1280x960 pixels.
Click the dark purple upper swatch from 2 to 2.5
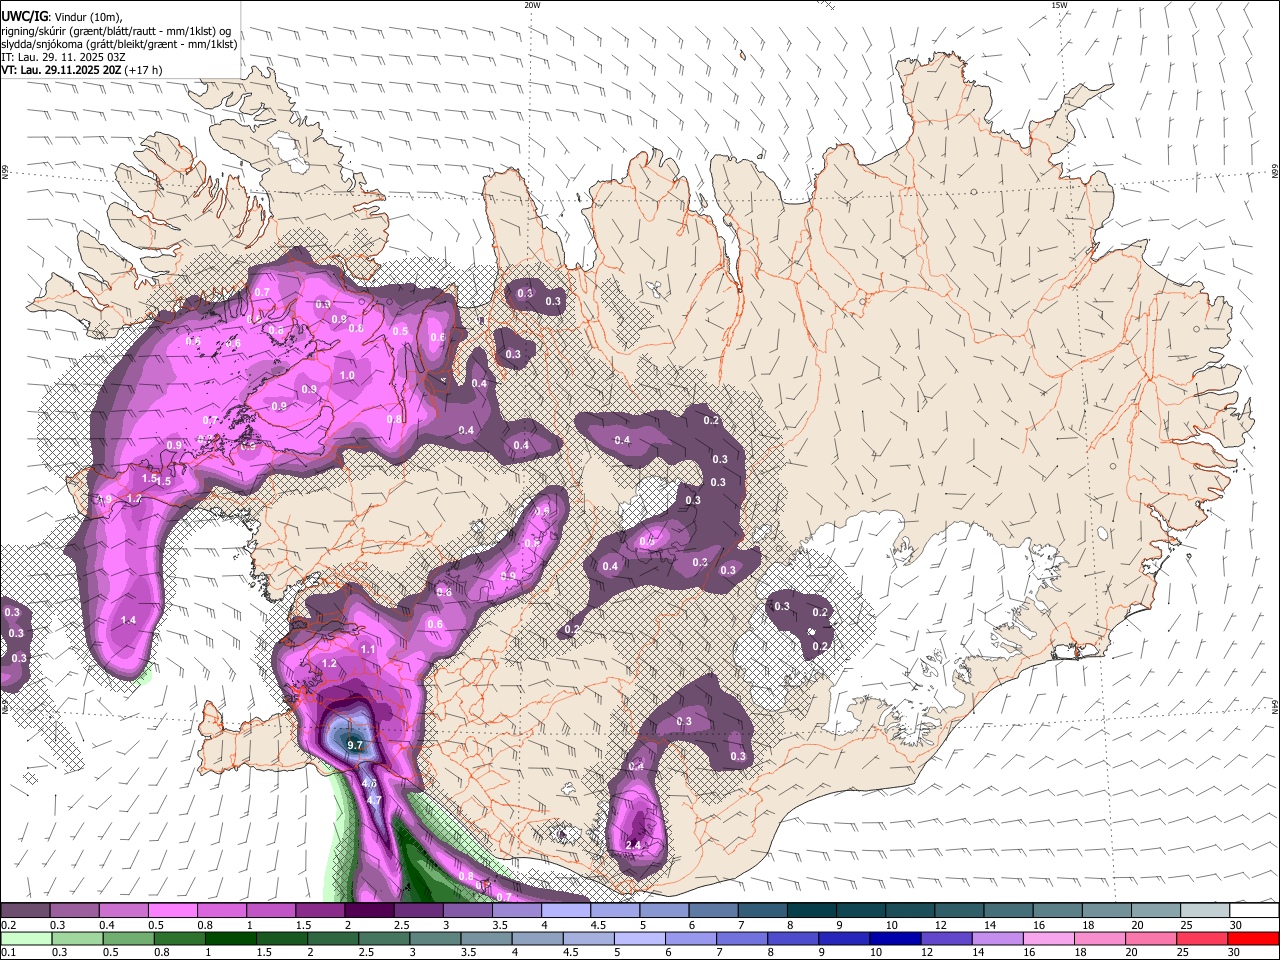(x=369, y=910)
